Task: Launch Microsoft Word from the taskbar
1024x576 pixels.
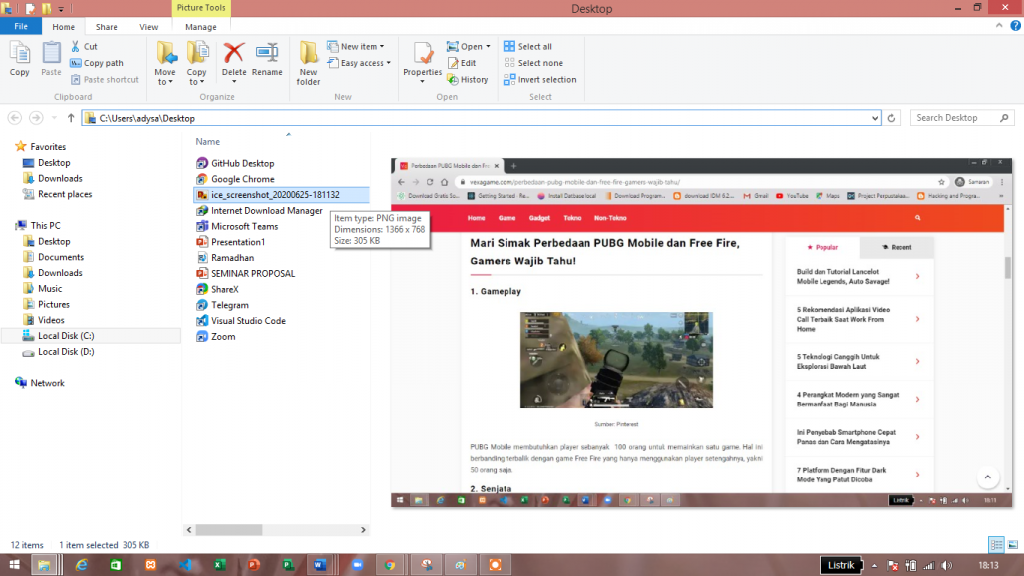Action: (319, 563)
